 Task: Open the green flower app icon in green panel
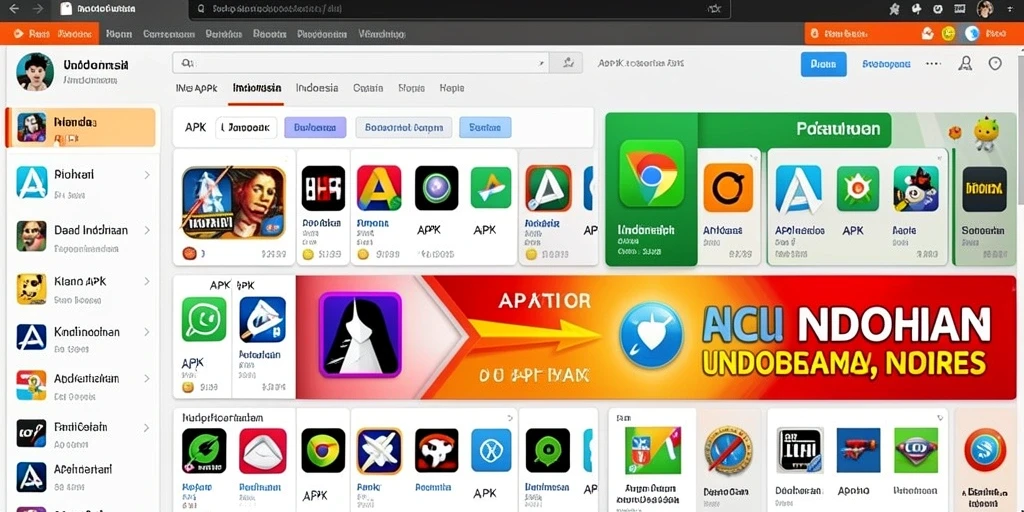coord(858,188)
